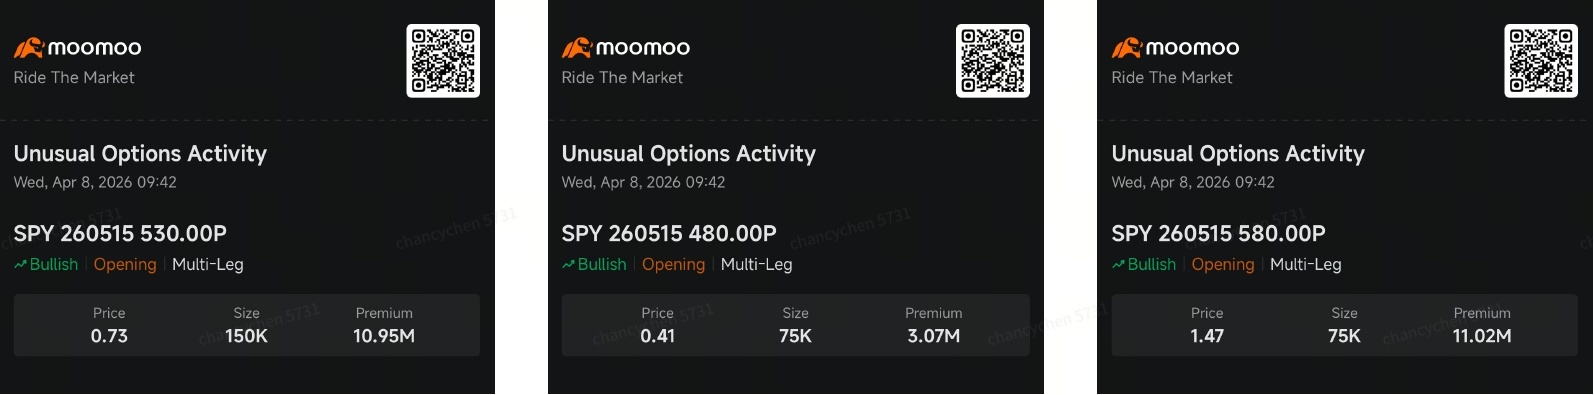
Task: Click the 150K size value
Action: tap(246, 336)
